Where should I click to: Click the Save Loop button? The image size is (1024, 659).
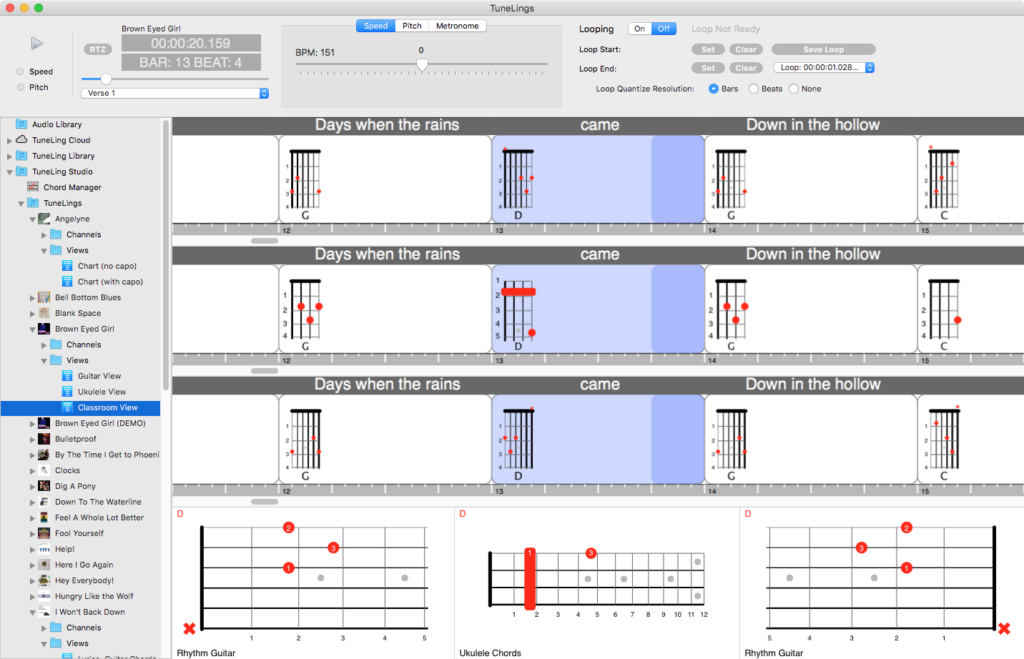point(823,49)
